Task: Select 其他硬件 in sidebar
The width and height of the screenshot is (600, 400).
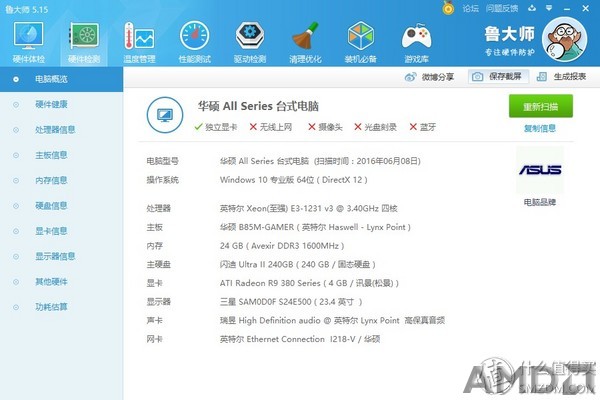Action: click(51, 282)
